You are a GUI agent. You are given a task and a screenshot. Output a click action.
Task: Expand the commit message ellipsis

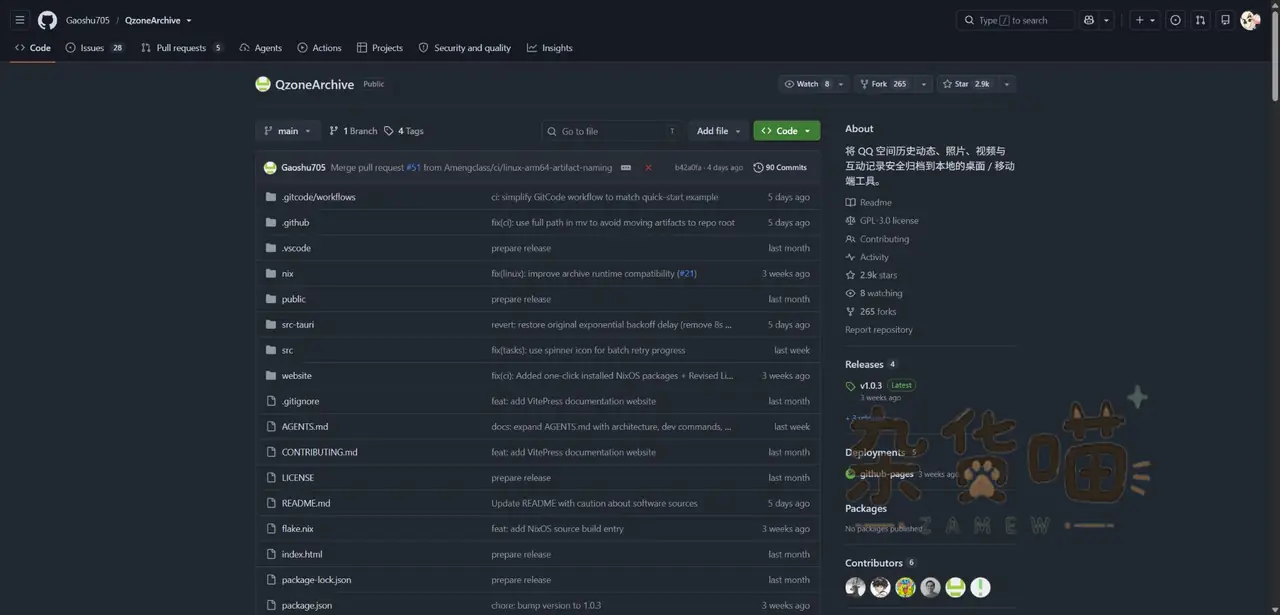click(x=626, y=167)
